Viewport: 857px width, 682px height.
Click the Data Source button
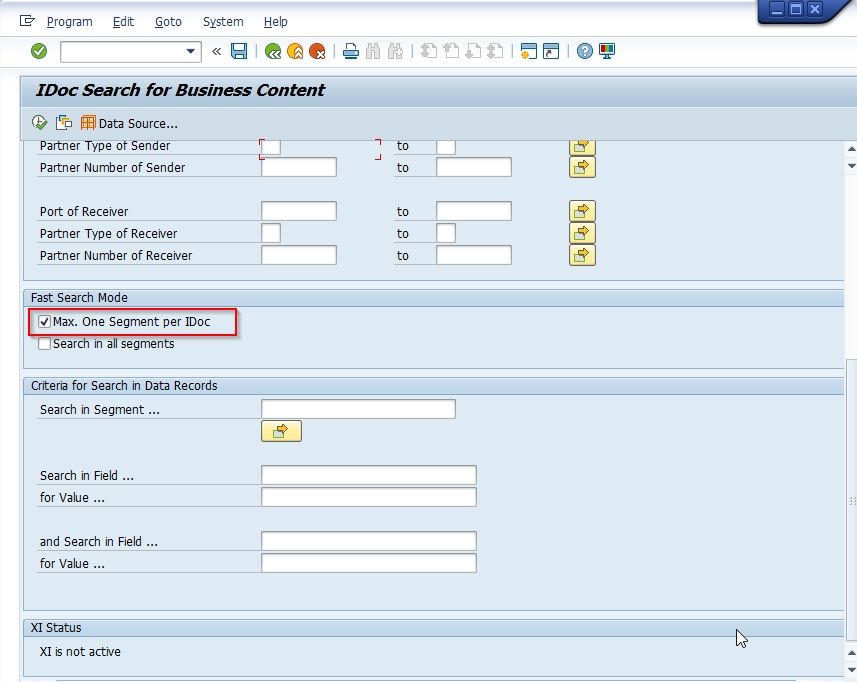click(x=129, y=123)
